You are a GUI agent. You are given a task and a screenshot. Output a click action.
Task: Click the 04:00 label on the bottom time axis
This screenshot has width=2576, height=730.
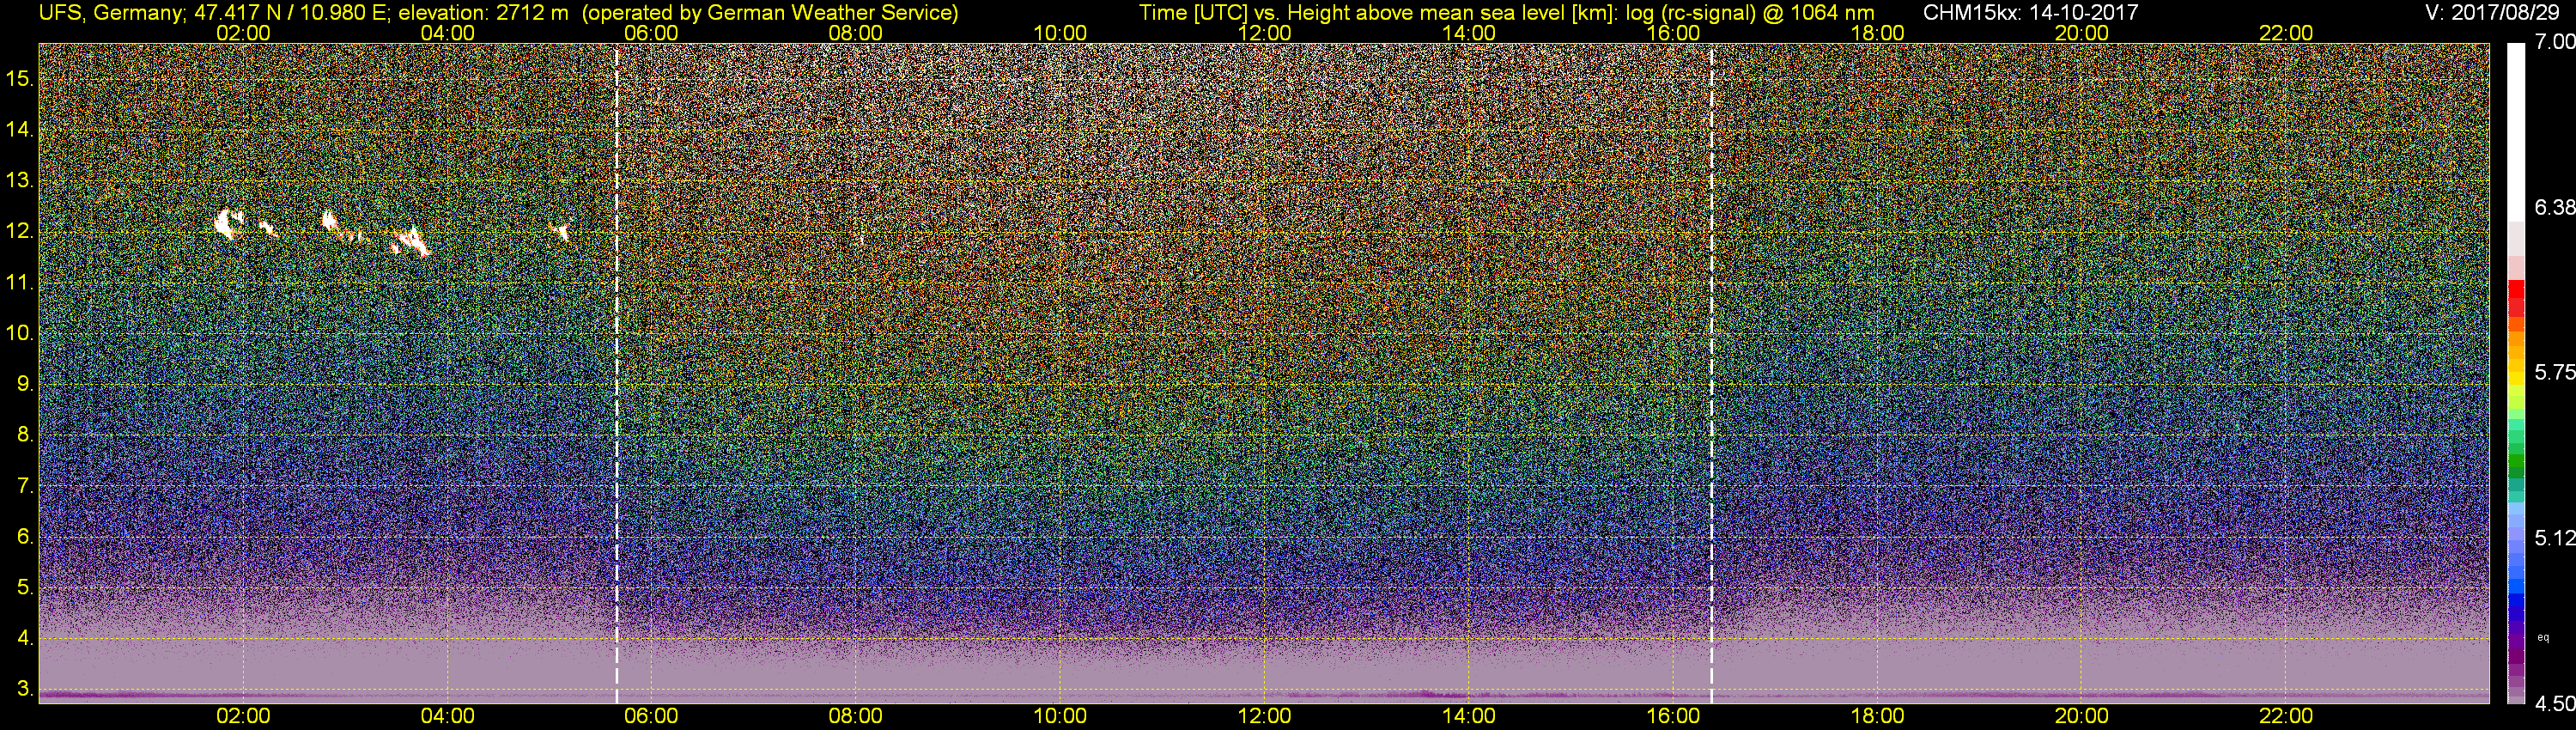tap(447, 716)
